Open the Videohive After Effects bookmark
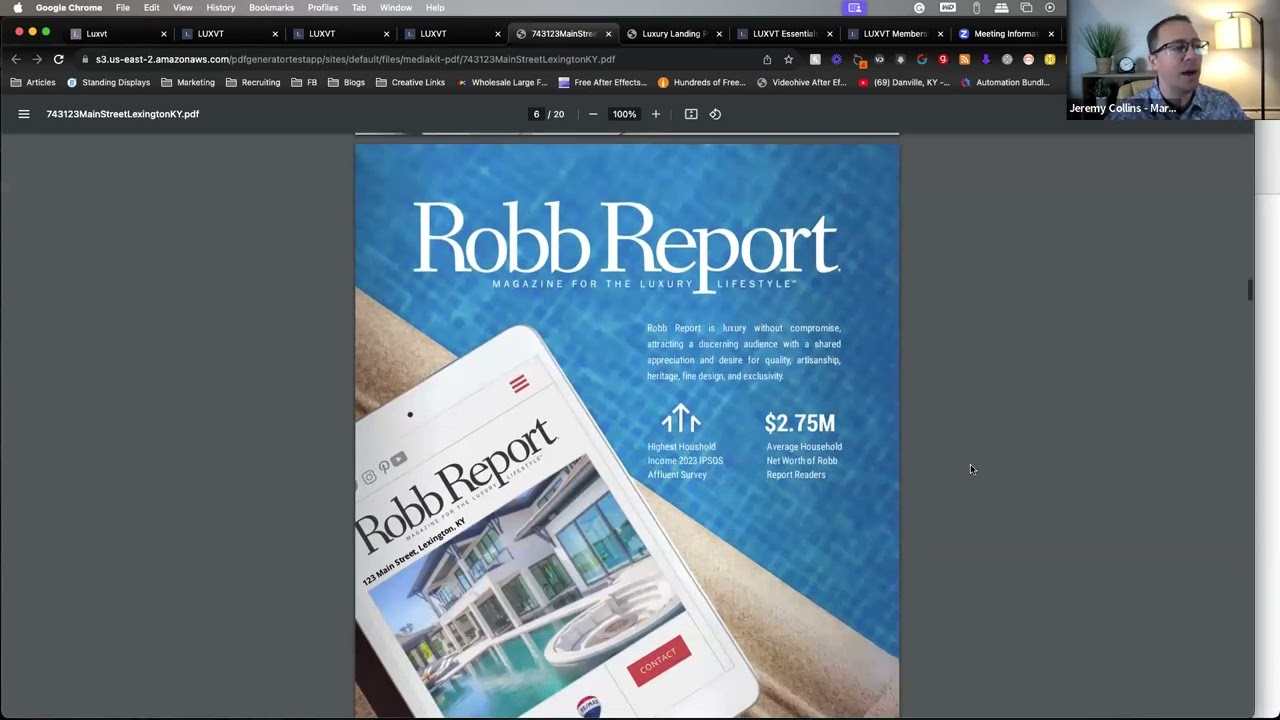This screenshot has height=720, width=1280. pyautogui.click(x=801, y=83)
